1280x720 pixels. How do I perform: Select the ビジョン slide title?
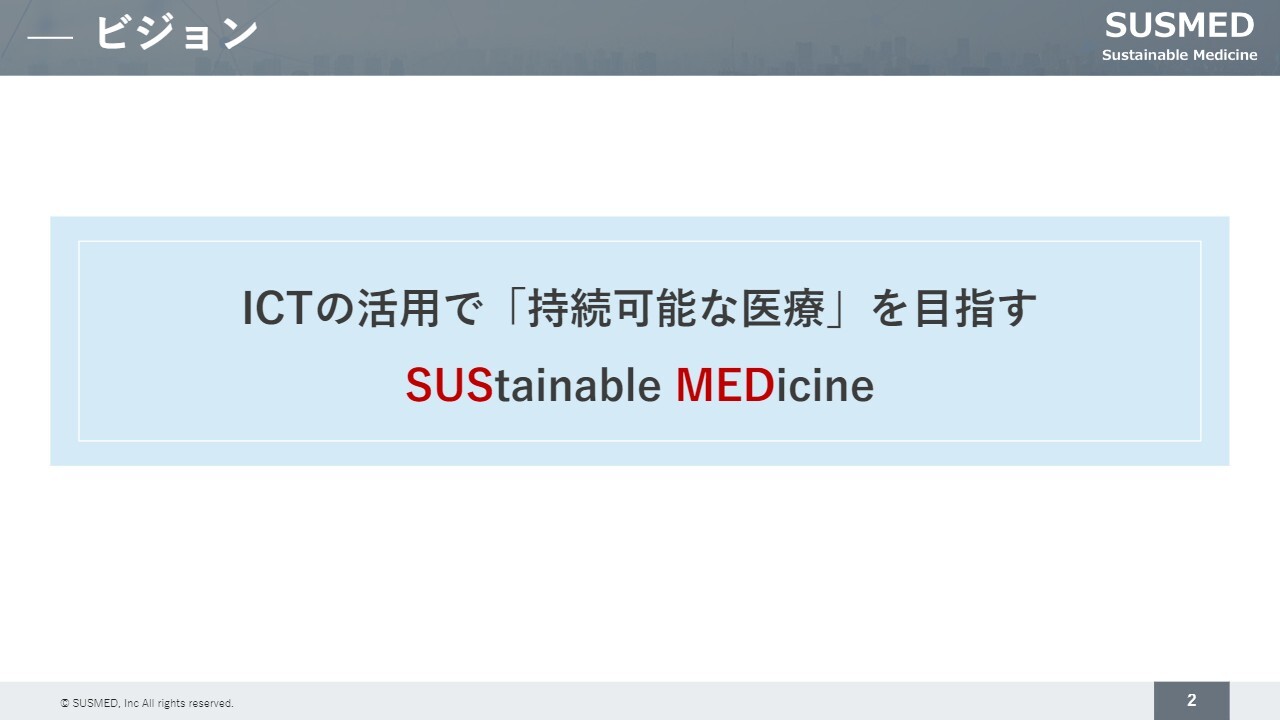coord(176,34)
